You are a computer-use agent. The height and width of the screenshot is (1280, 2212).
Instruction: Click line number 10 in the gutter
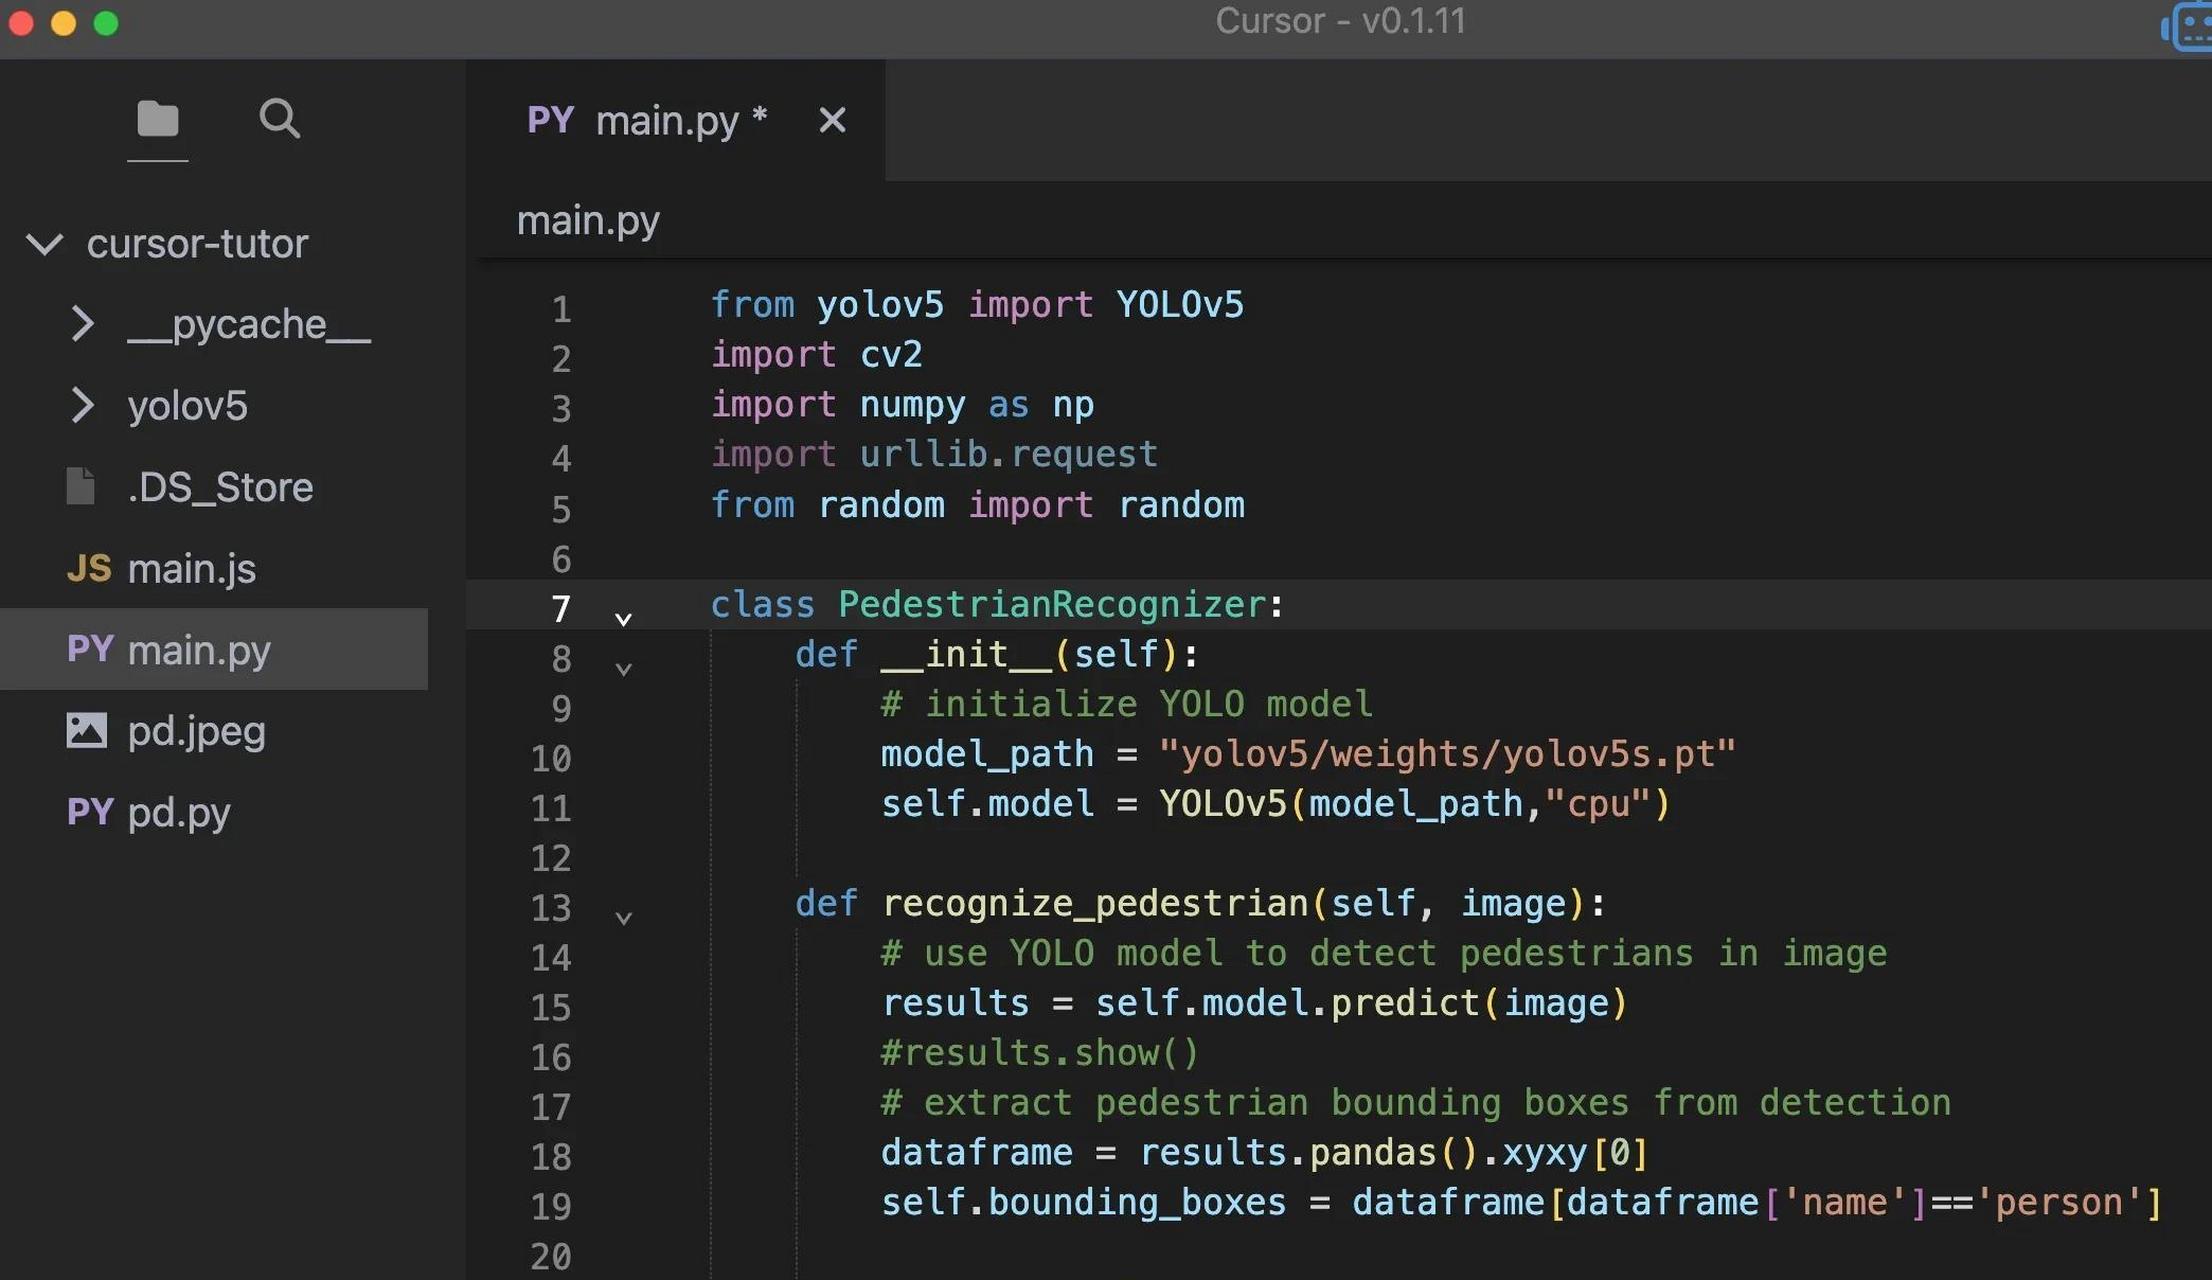click(551, 758)
